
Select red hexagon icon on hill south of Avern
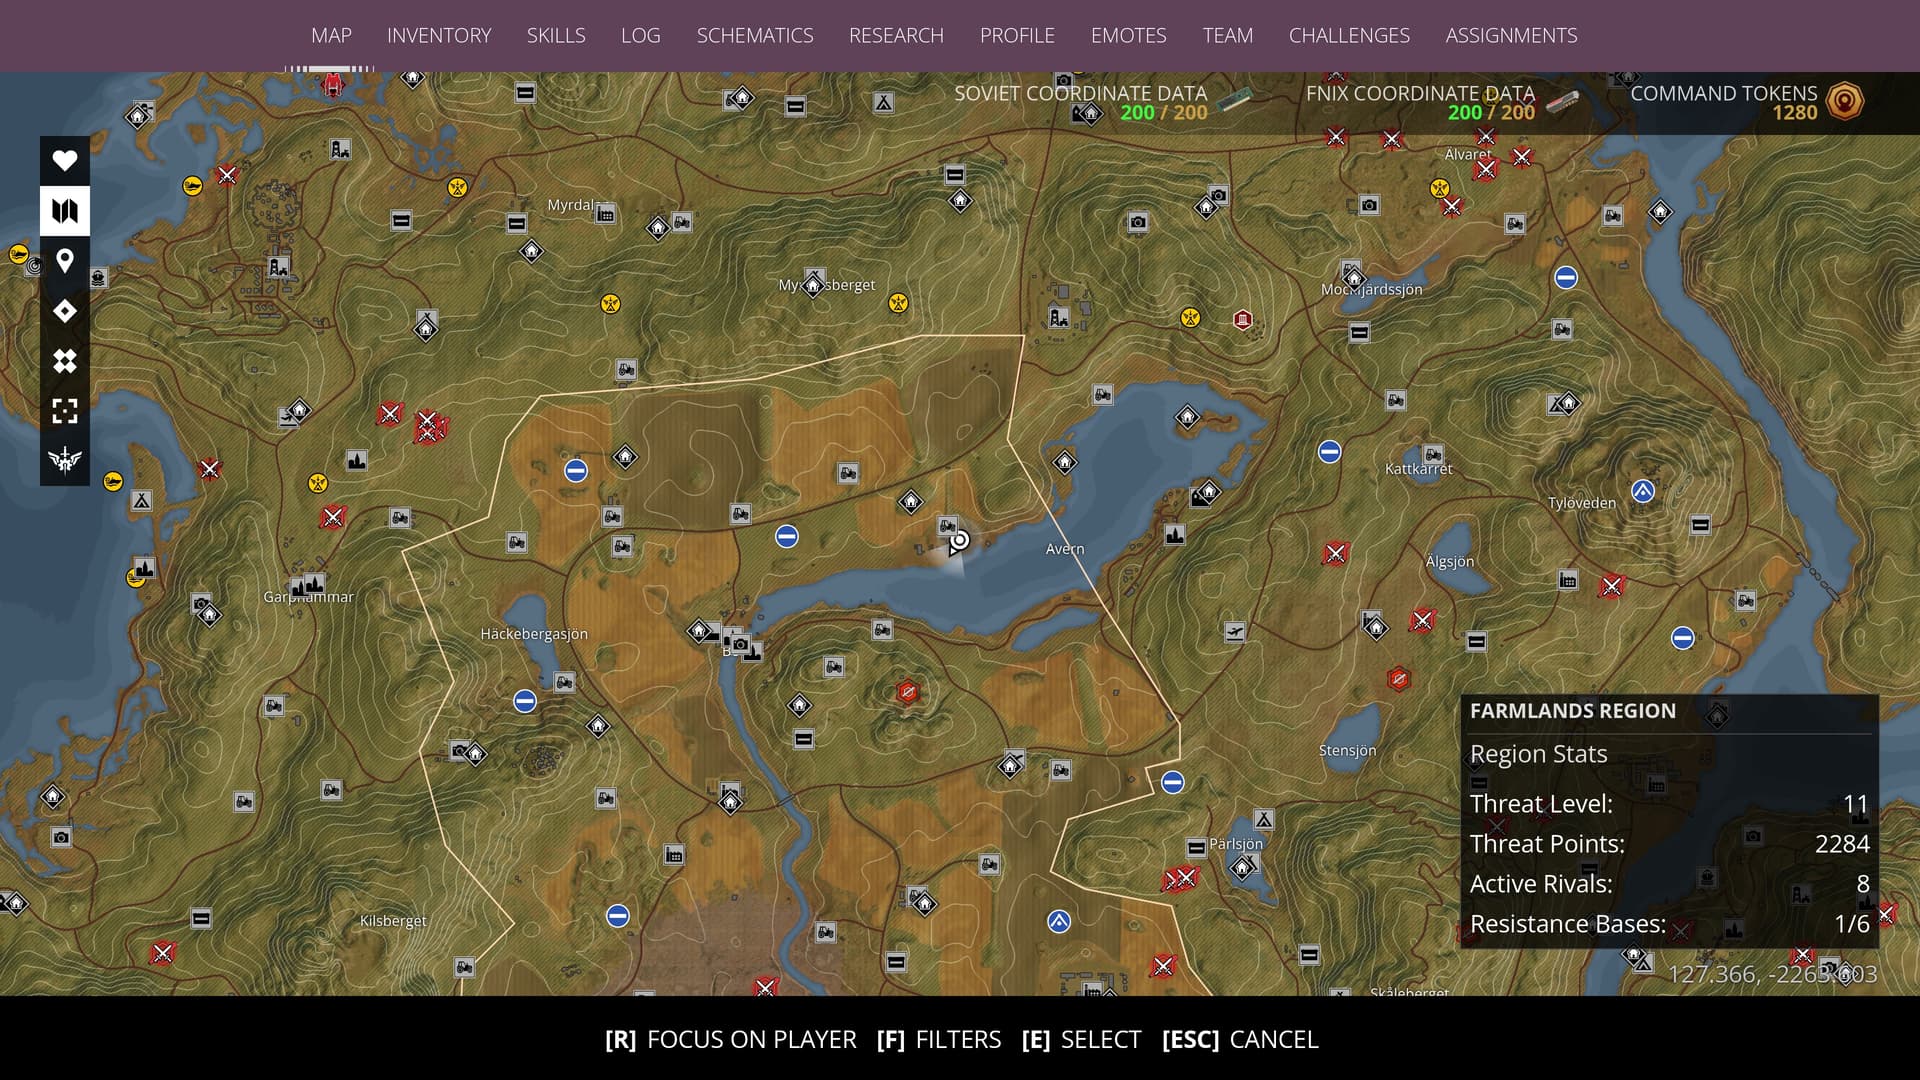[908, 692]
